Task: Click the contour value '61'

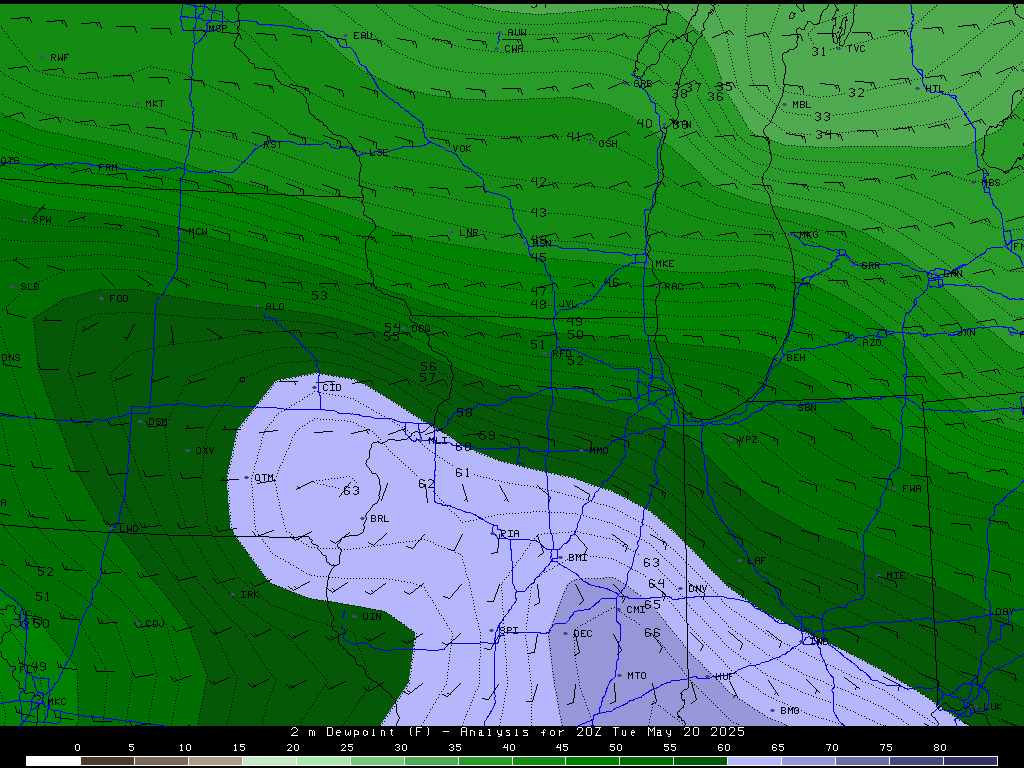Action: [x=462, y=473]
